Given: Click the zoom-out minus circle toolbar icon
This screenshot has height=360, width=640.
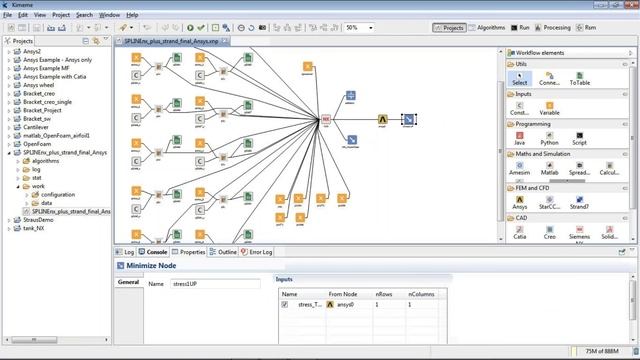Looking at the screenshot, I should coord(241,28).
